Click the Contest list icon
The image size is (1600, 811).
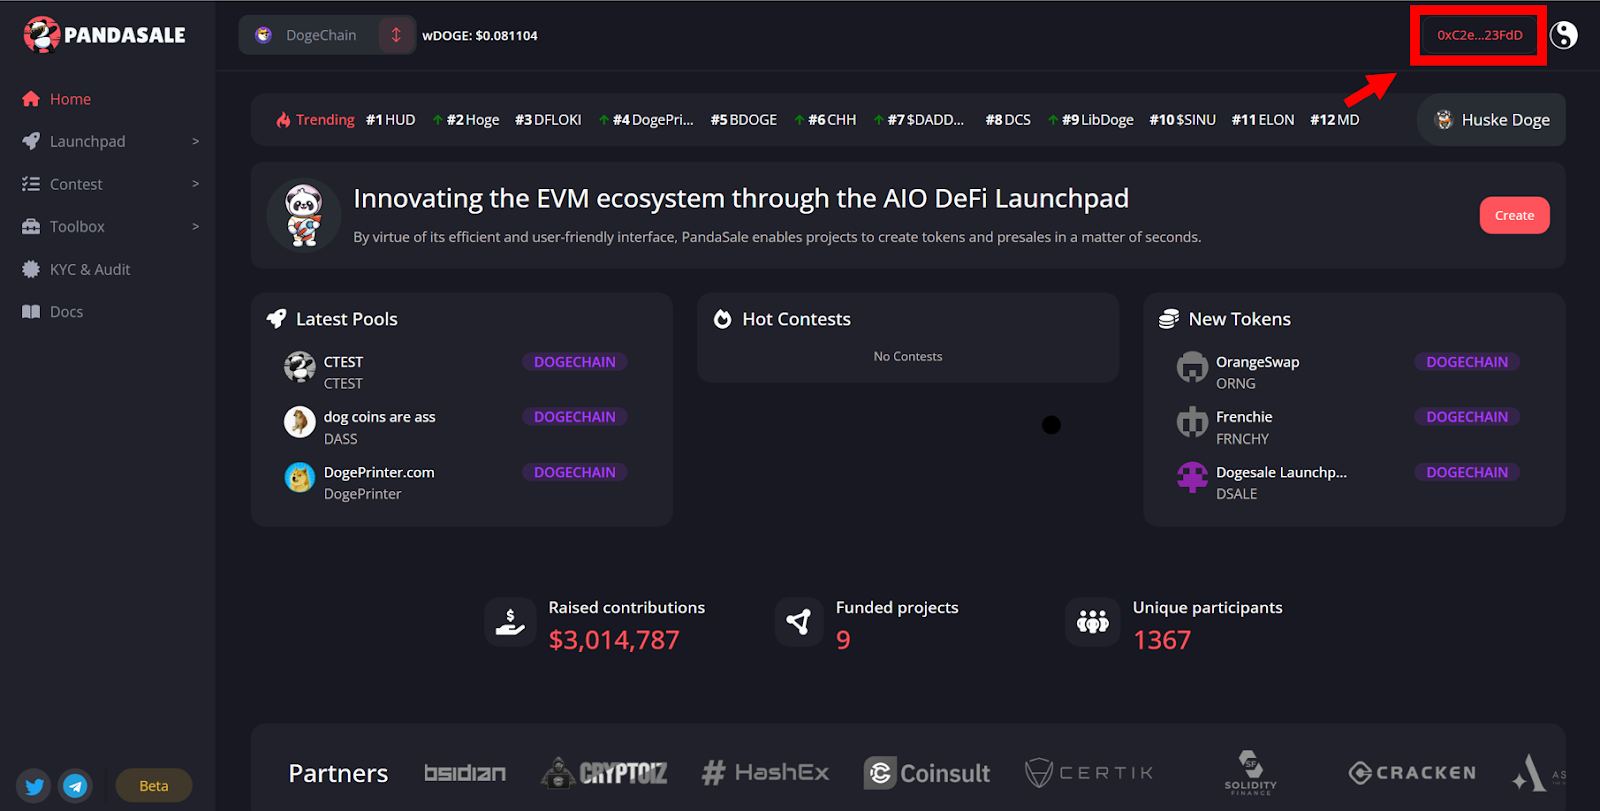[31, 184]
